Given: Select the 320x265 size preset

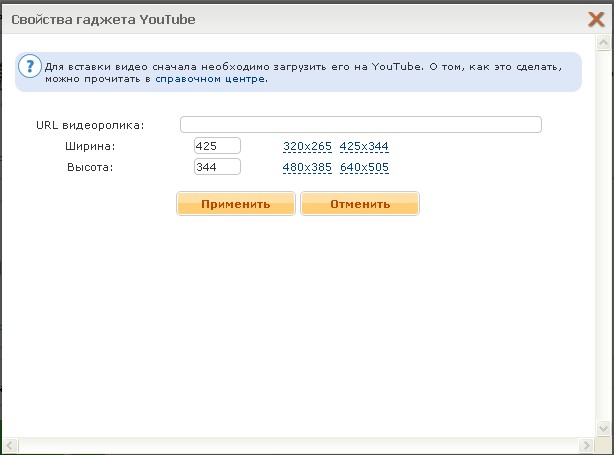Looking at the screenshot, I should (x=307, y=147).
